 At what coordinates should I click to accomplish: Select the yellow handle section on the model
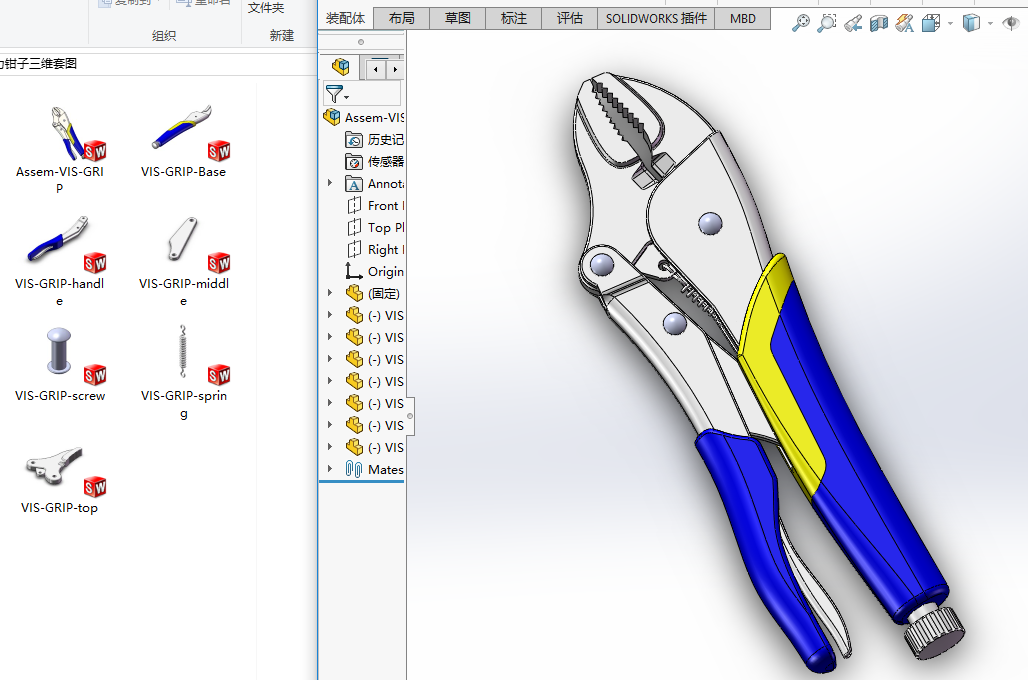click(782, 380)
